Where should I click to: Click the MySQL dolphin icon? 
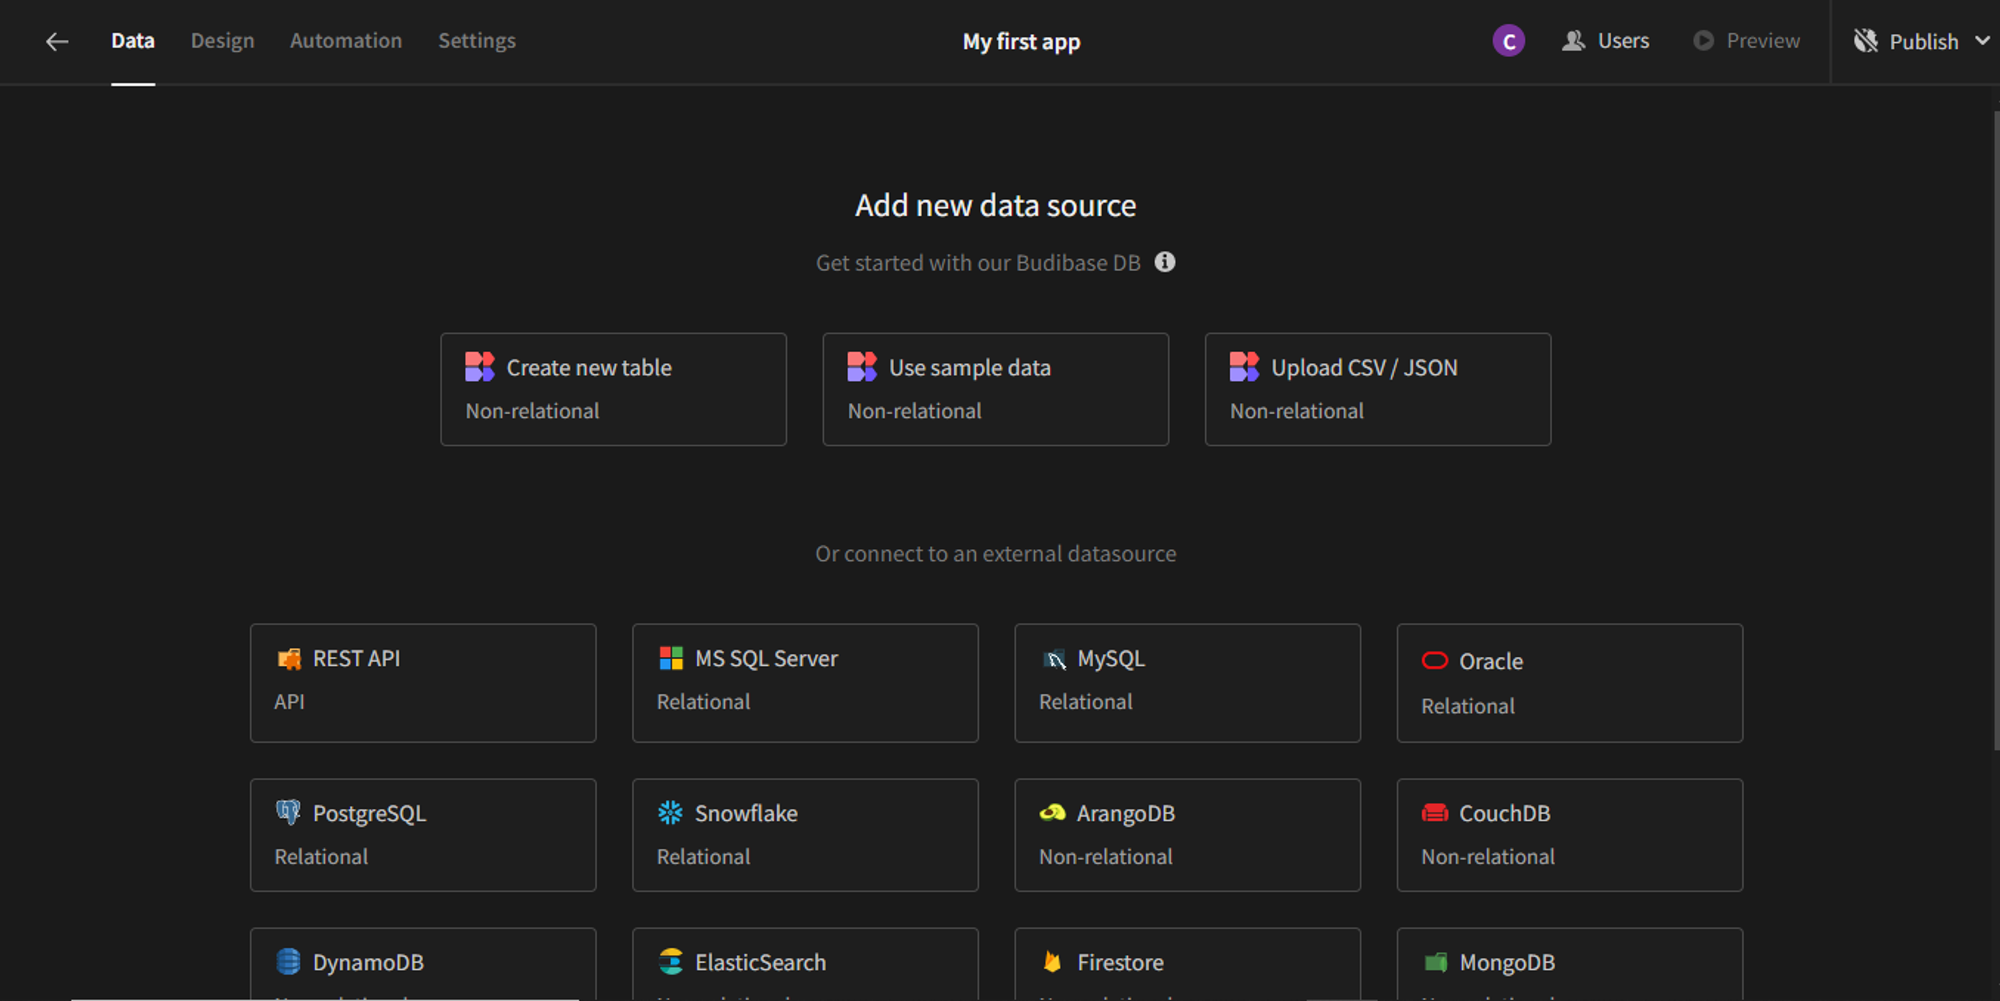1054,659
